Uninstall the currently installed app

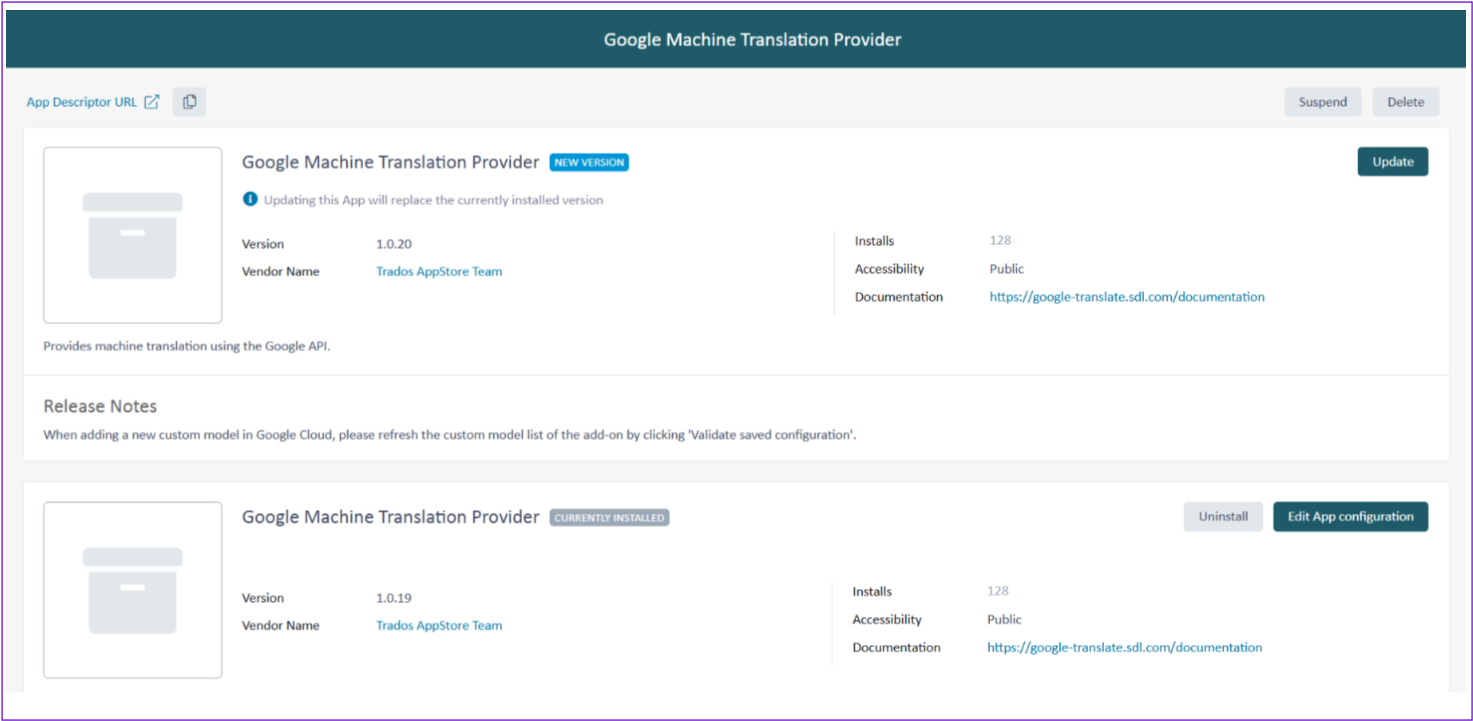coord(1224,517)
